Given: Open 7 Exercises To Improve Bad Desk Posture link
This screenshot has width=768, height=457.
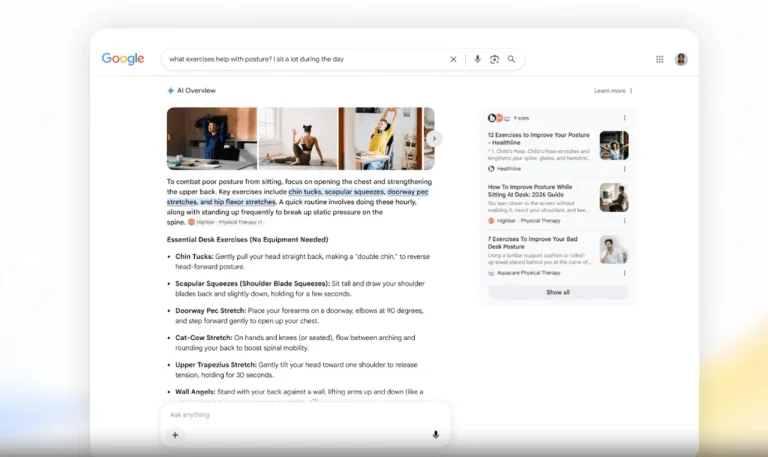Looking at the screenshot, I should [532, 243].
